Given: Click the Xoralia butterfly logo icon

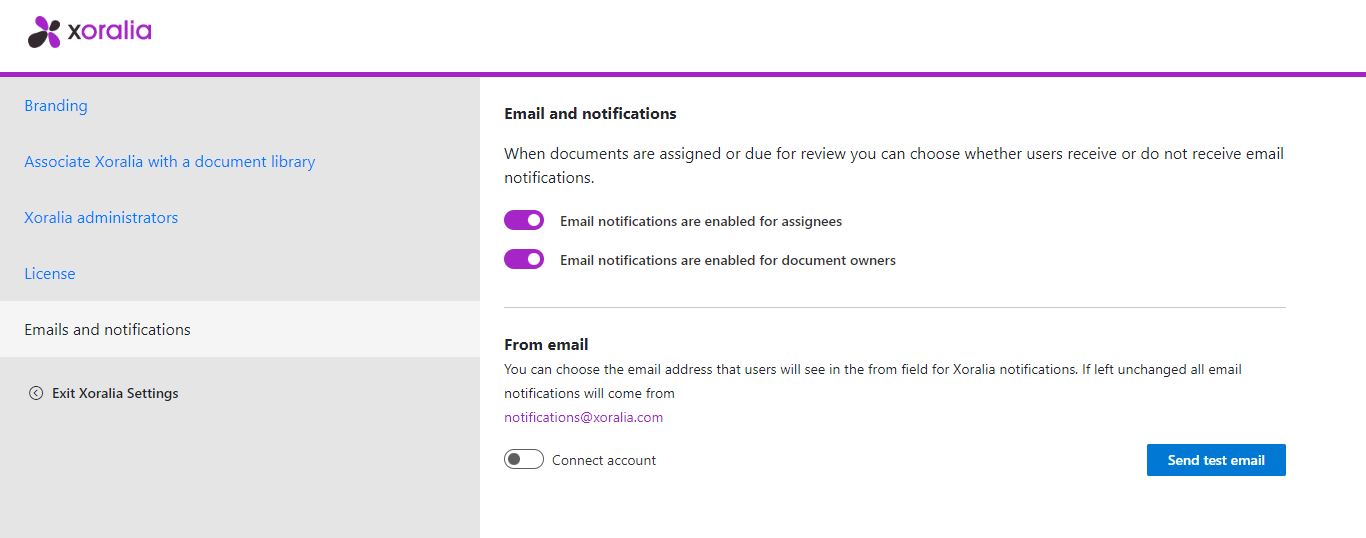Looking at the screenshot, I should coord(45,32).
